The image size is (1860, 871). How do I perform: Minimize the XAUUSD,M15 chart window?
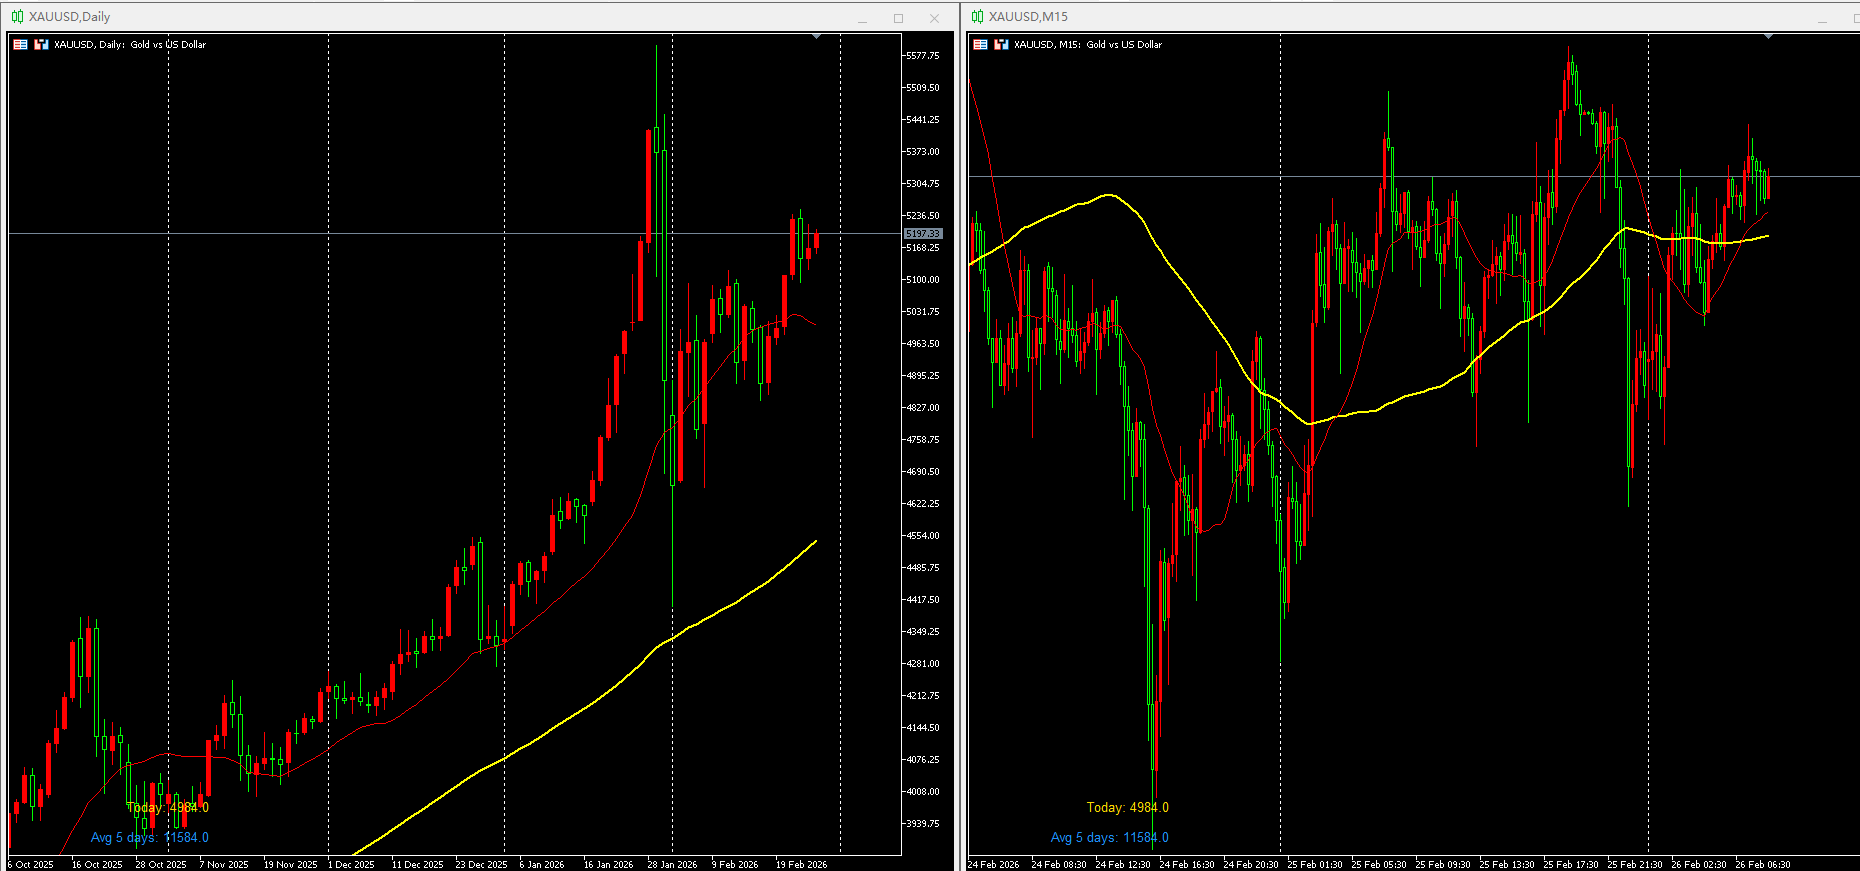click(1822, 18)
